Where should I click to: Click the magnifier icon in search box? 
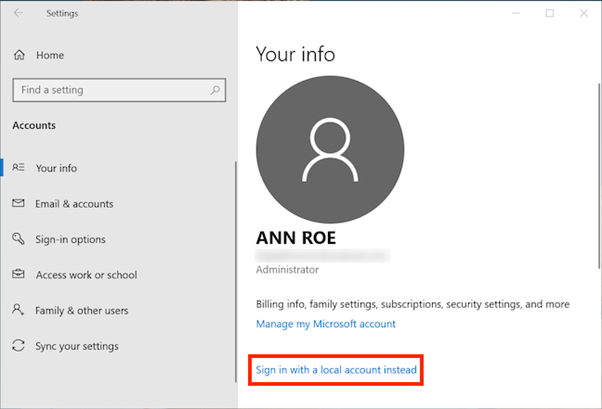pos(214,90)
